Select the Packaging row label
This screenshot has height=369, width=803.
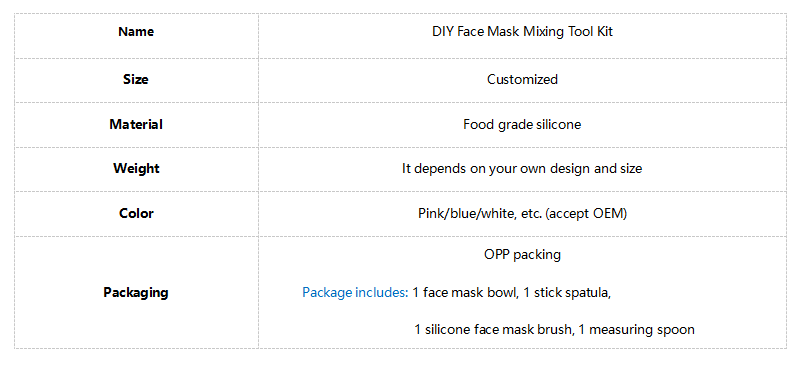point(136,292)
